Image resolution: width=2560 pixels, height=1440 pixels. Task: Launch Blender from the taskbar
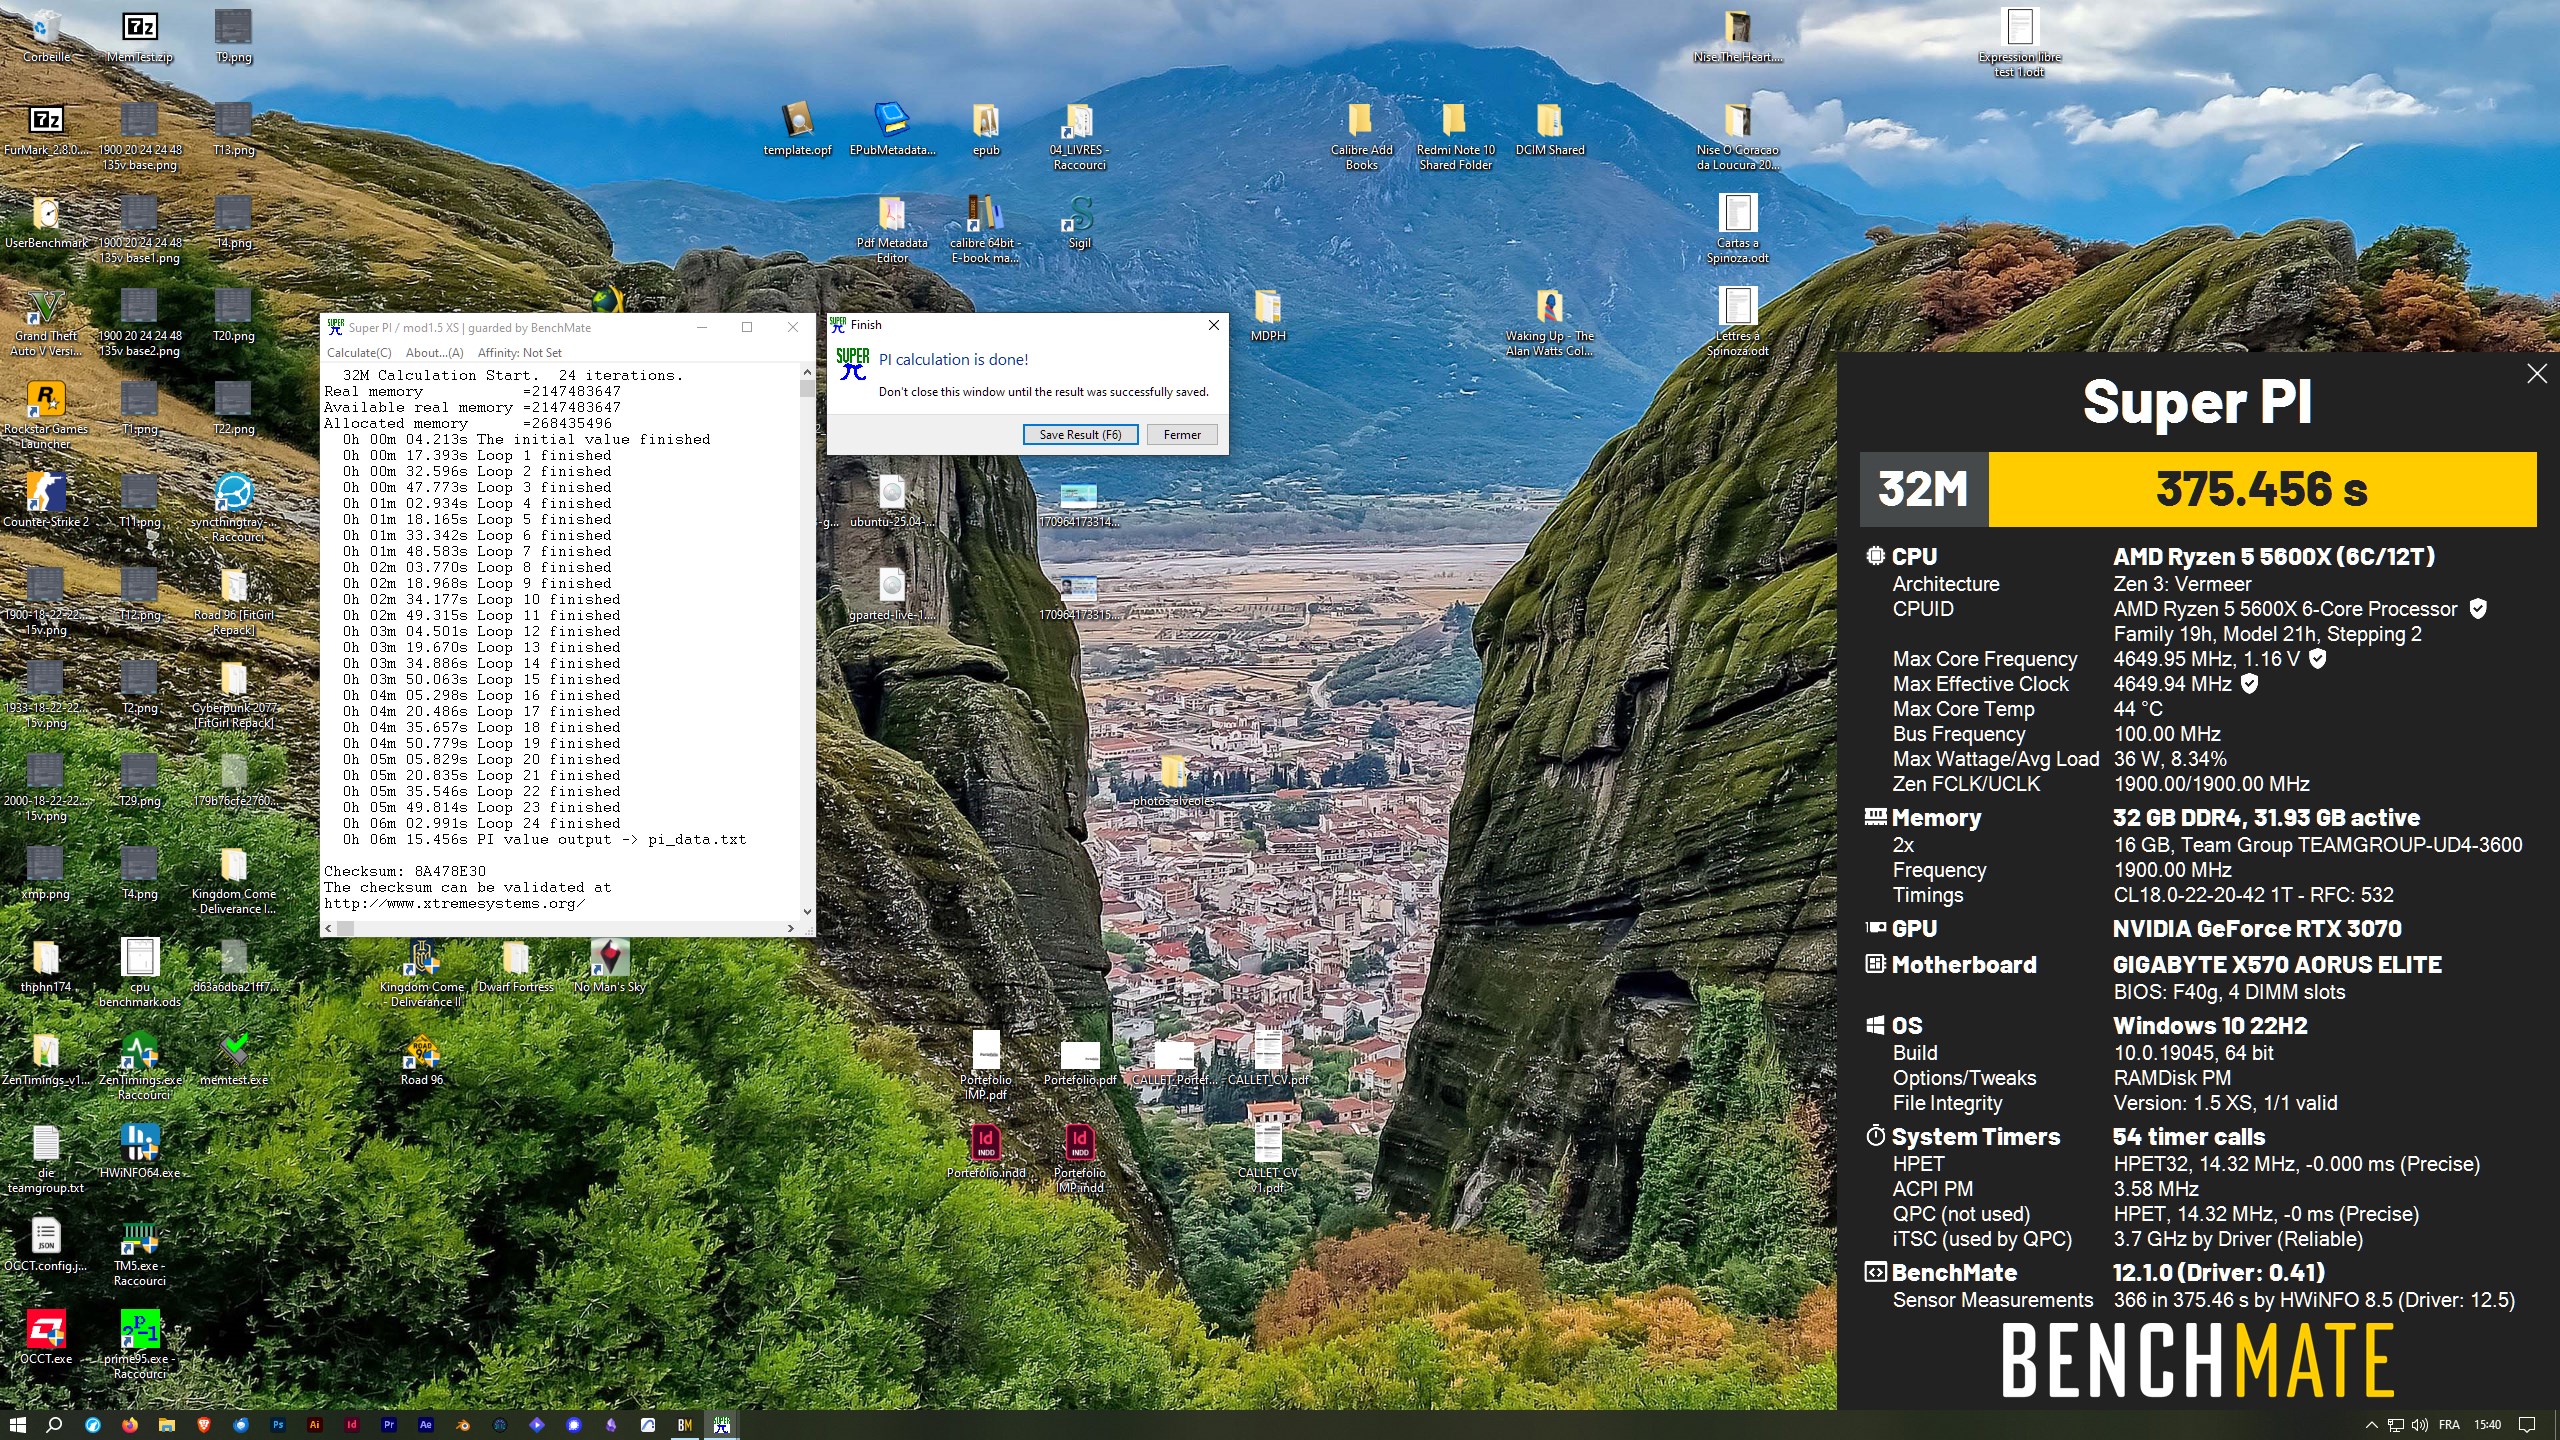463,1425
